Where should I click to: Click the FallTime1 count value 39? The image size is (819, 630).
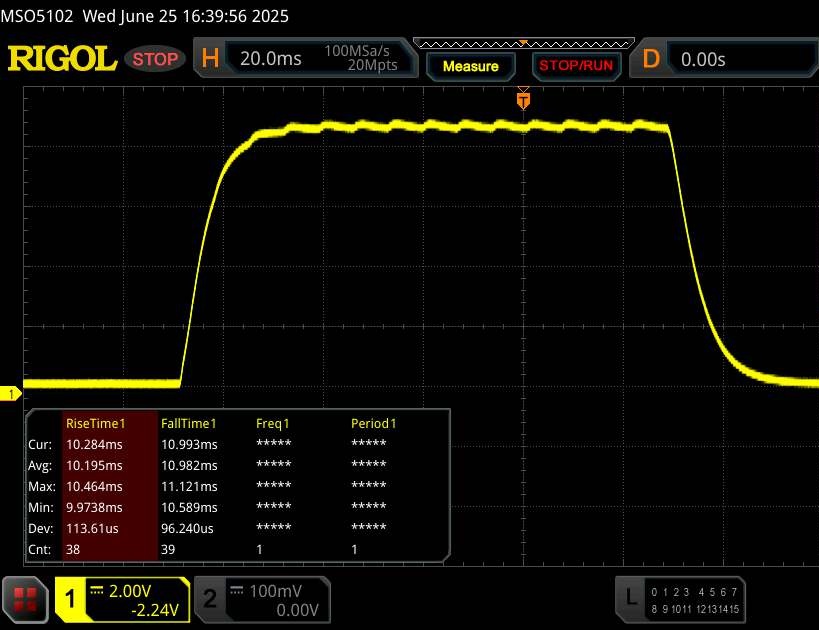click(x=168, y=549)
